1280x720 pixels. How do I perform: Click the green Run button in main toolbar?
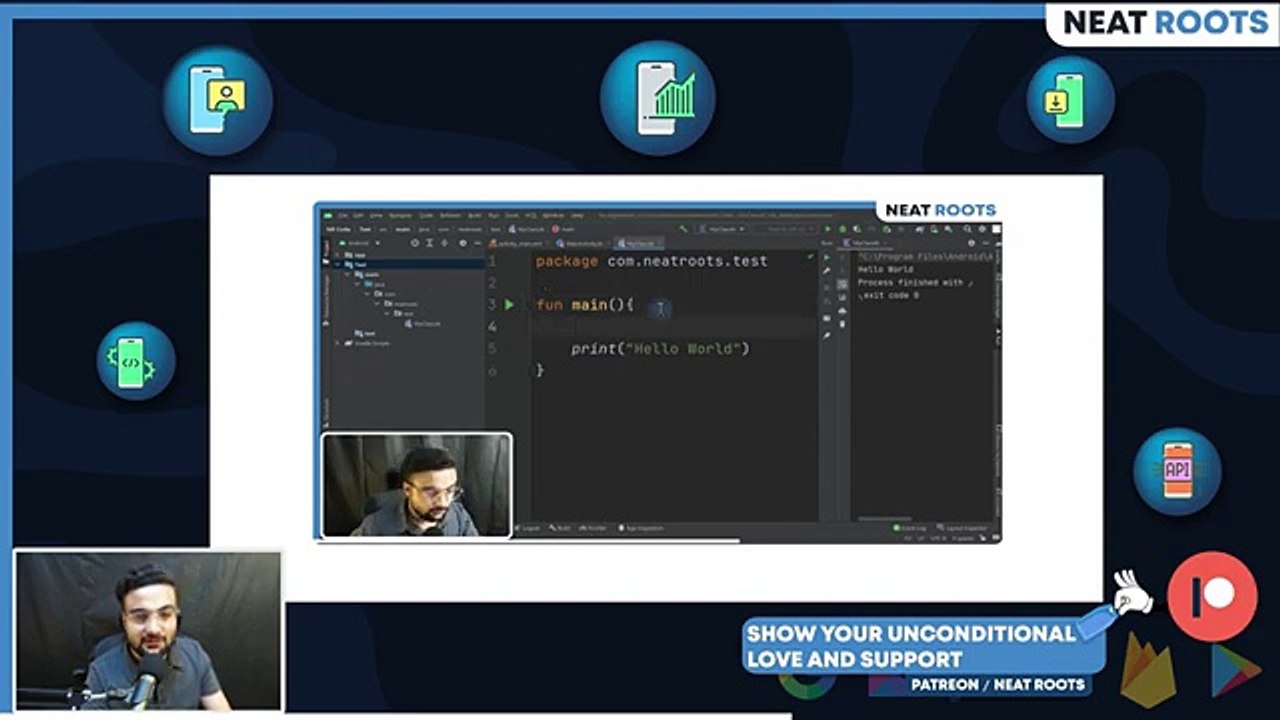(x=827, y=229)
